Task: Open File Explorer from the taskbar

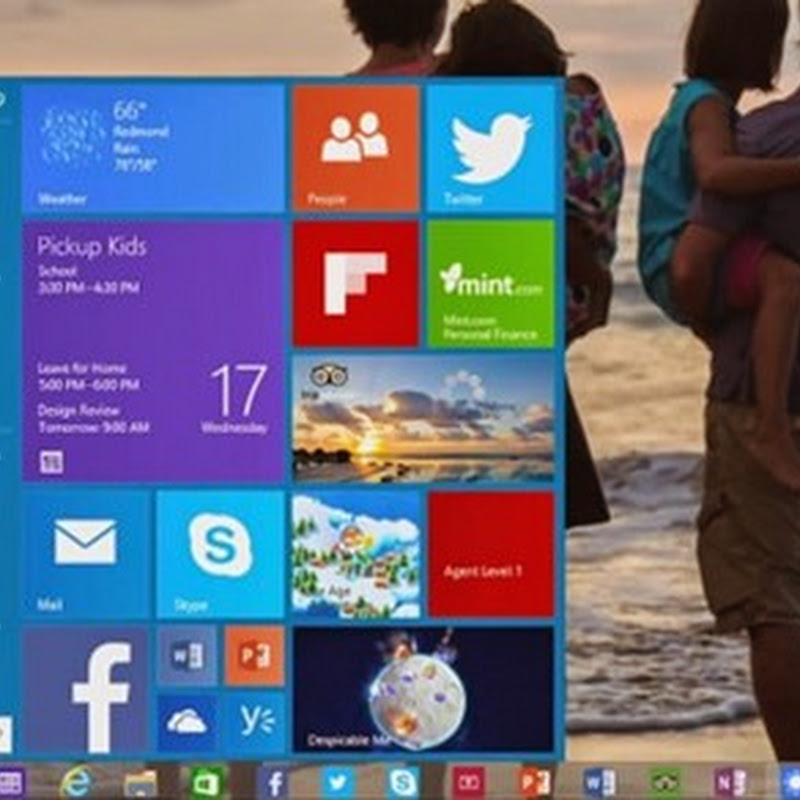Action: tap(141, 781)
